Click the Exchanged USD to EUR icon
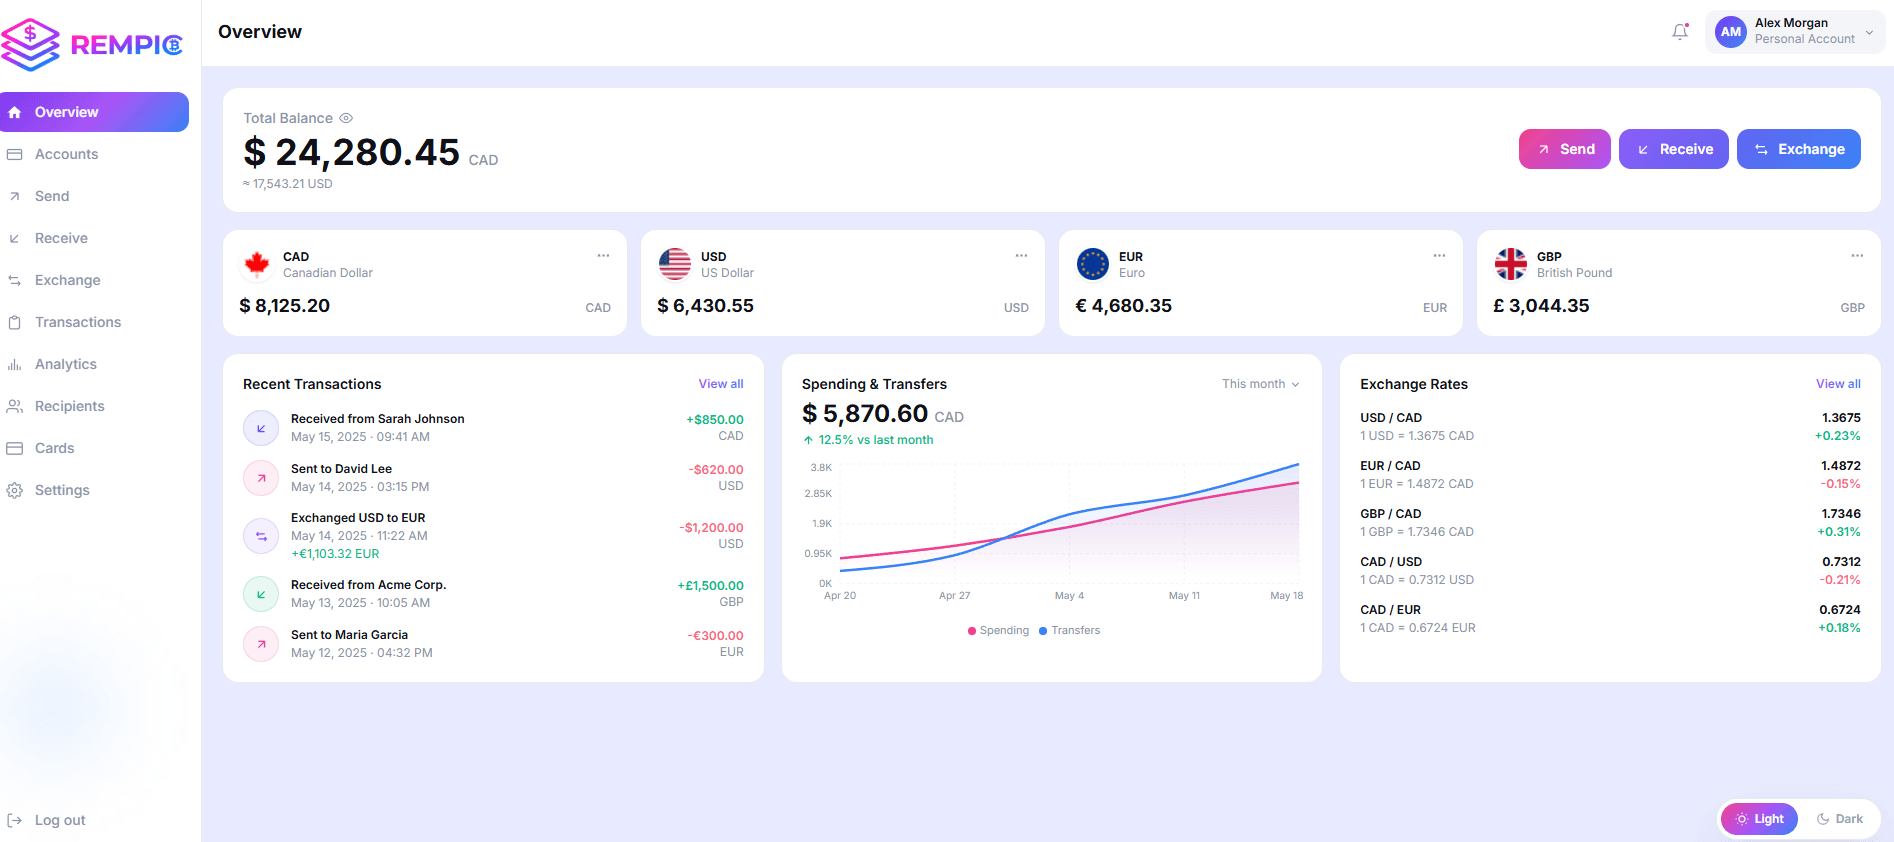 point(261,536)
